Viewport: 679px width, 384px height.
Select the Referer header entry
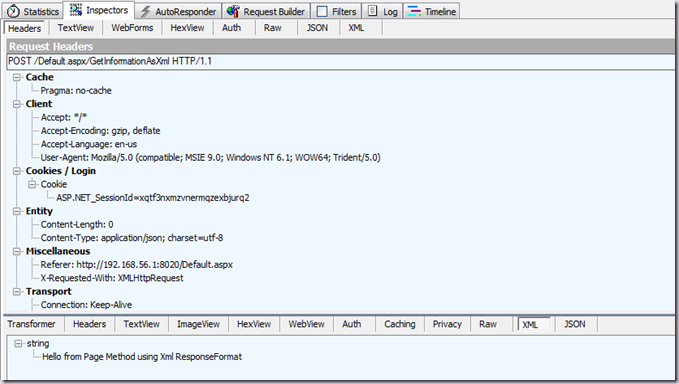136,265
